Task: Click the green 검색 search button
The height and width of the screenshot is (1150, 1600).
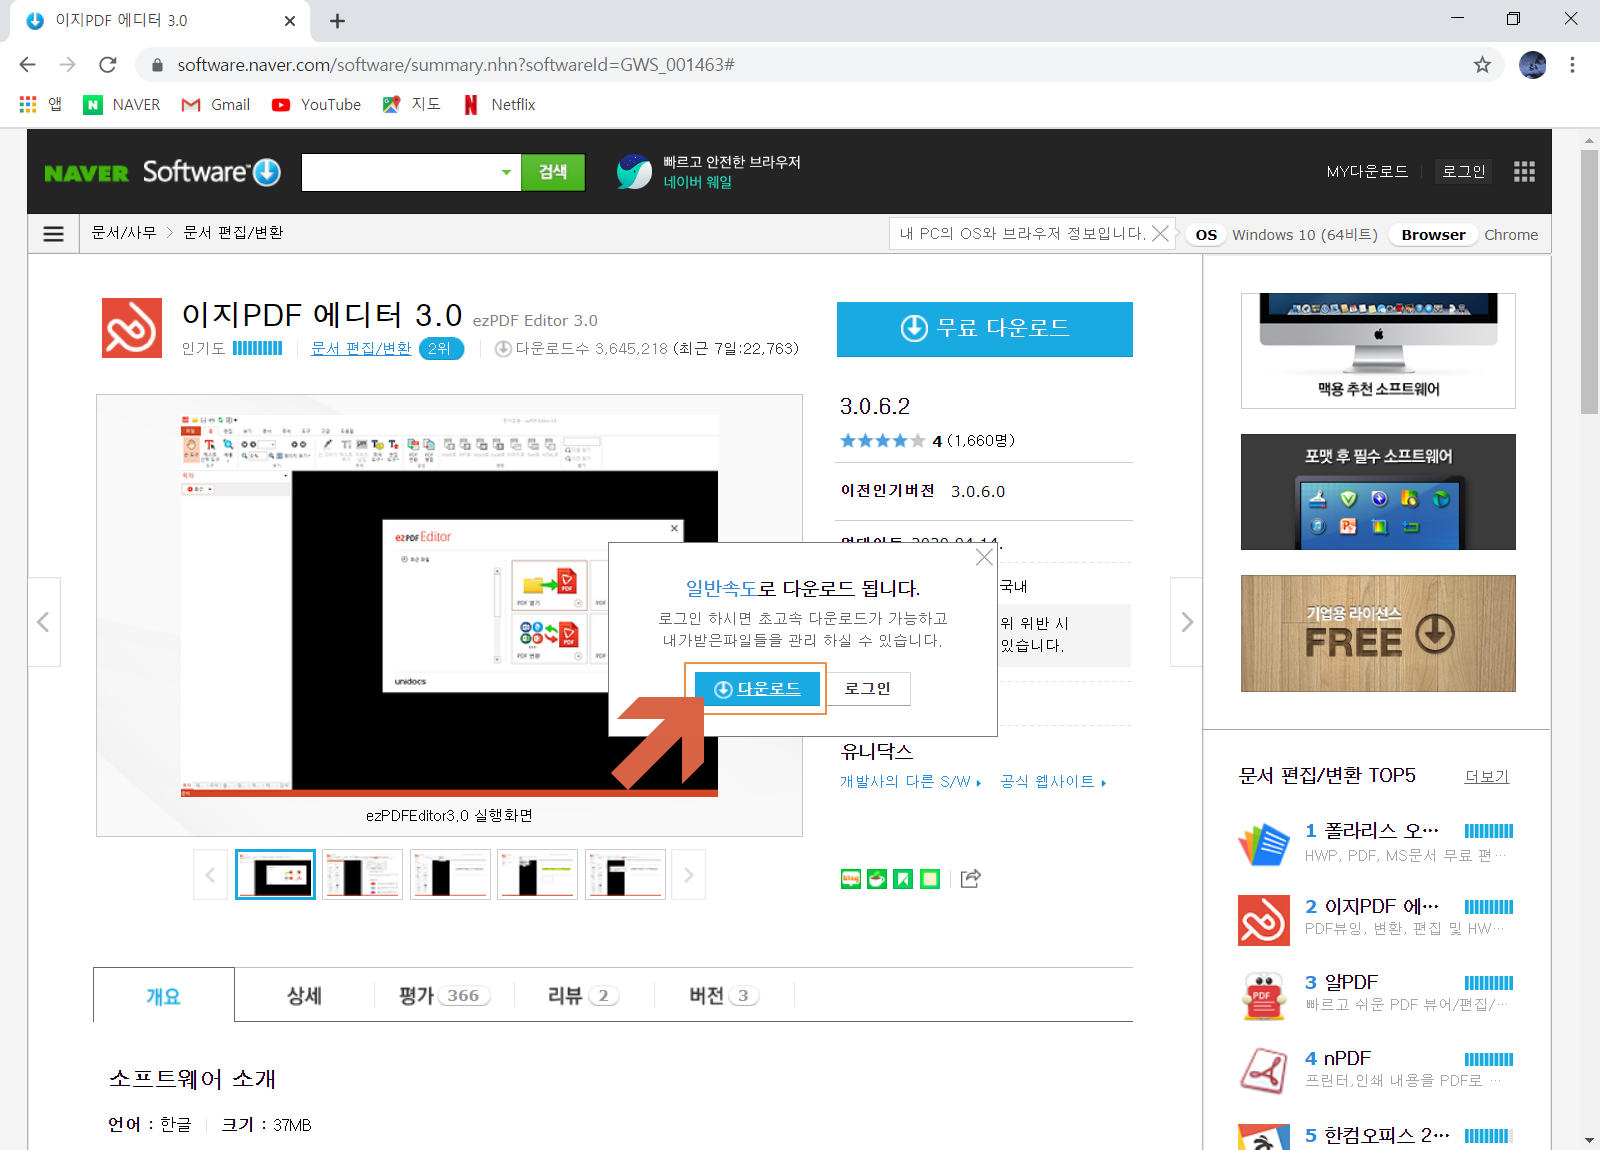Action: tap(553, 172)
